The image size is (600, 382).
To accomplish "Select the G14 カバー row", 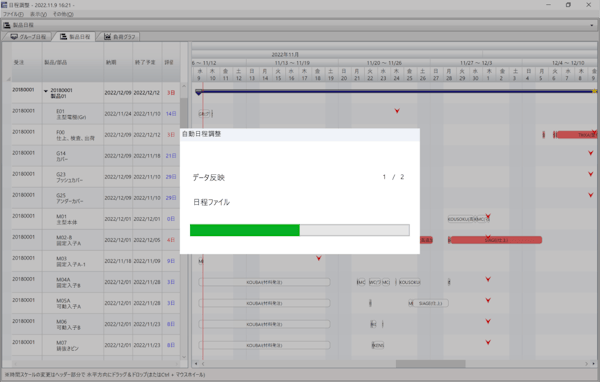I will tap(96, 156).
